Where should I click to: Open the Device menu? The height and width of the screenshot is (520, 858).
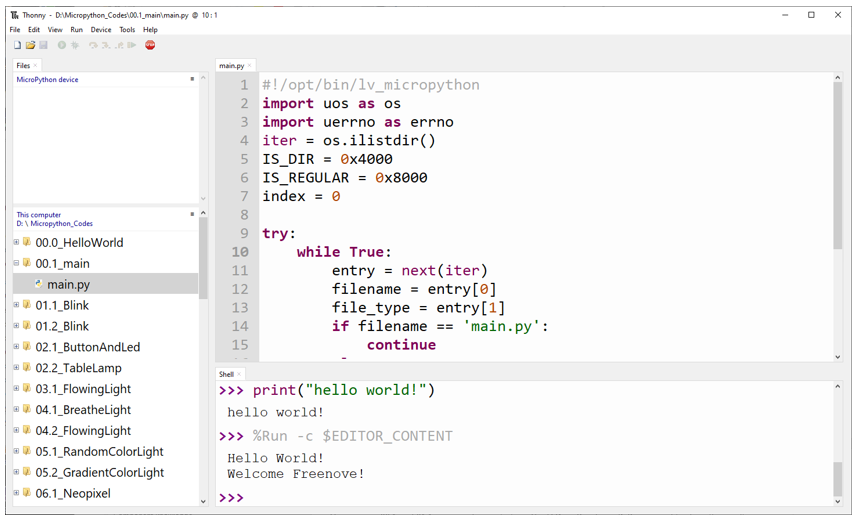[x=101, y=30]
